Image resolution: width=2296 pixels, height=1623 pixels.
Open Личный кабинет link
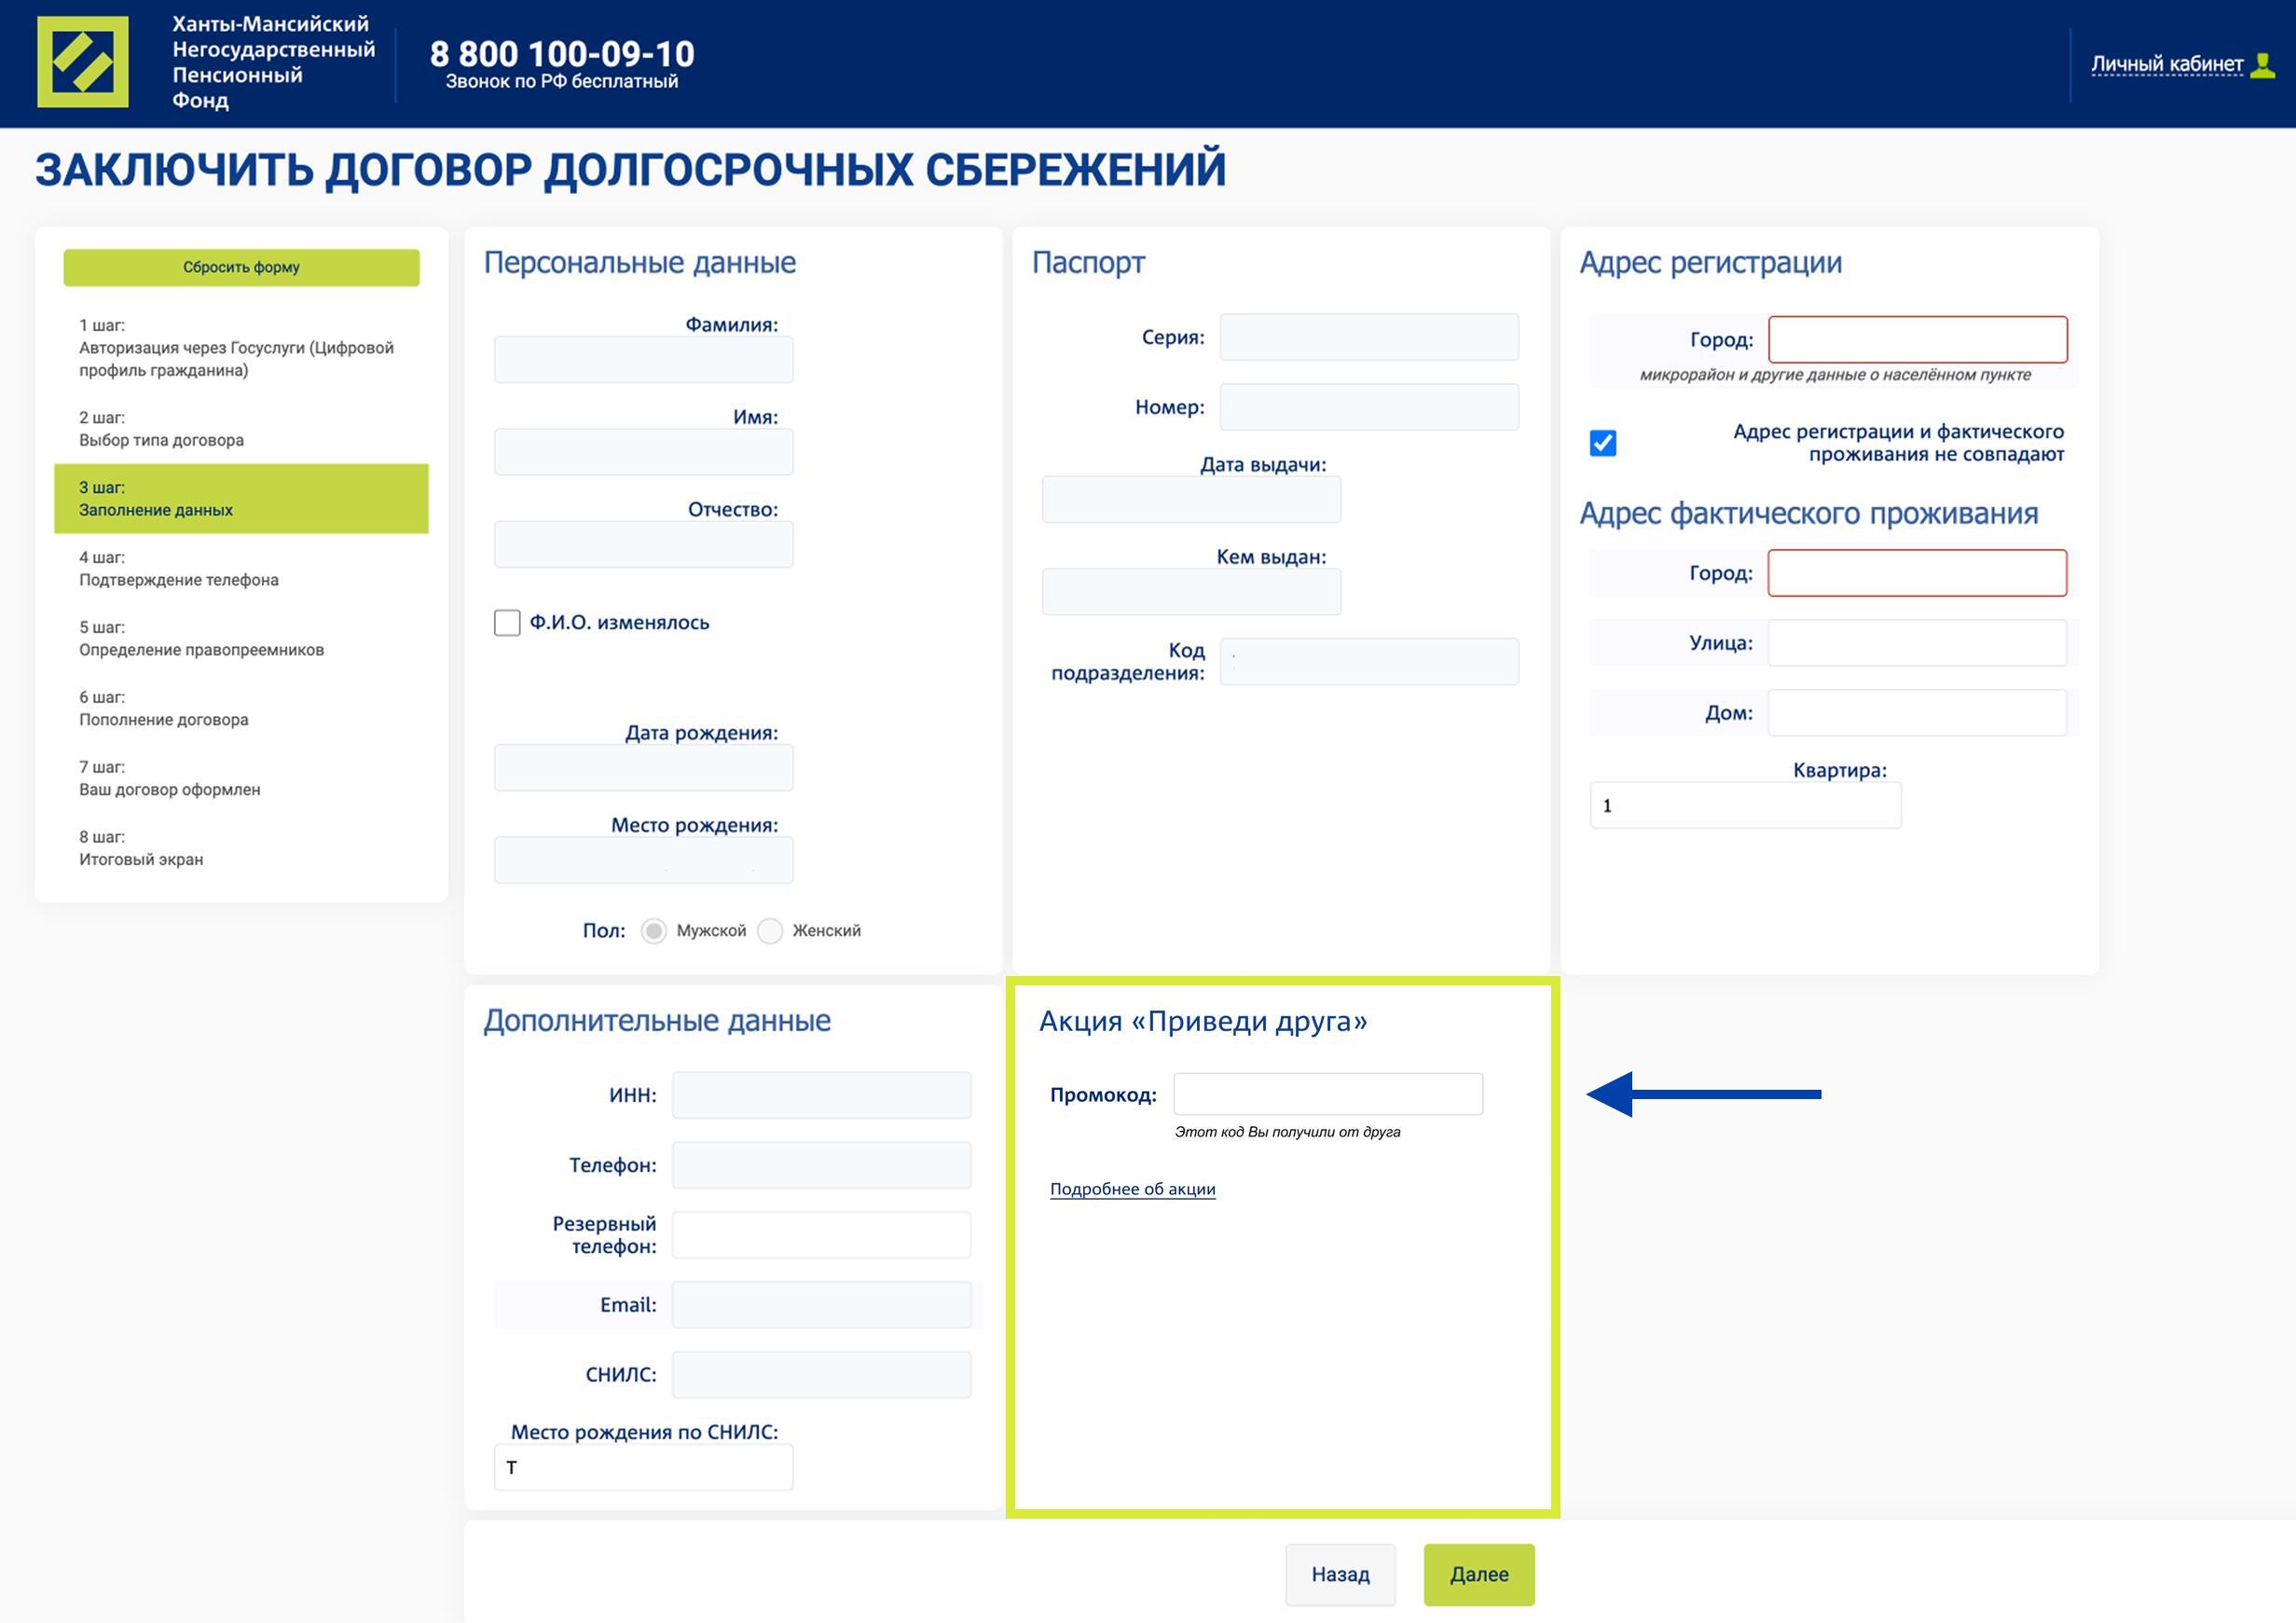tap(2166, 65)
